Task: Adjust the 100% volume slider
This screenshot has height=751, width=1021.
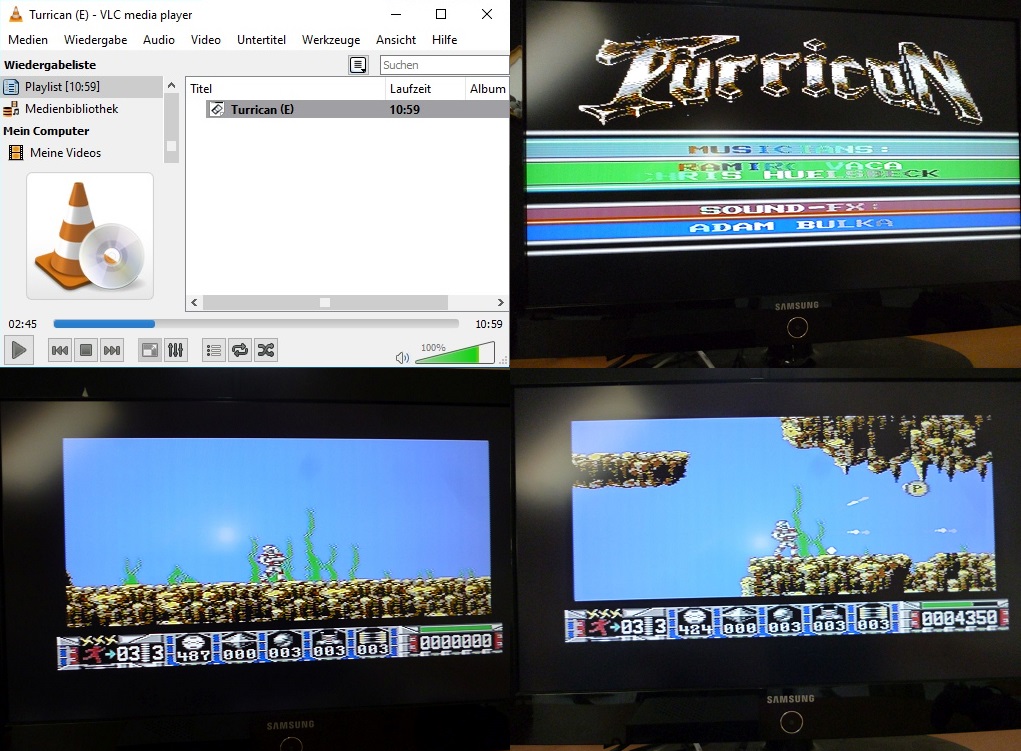Action: pos(455,354)
